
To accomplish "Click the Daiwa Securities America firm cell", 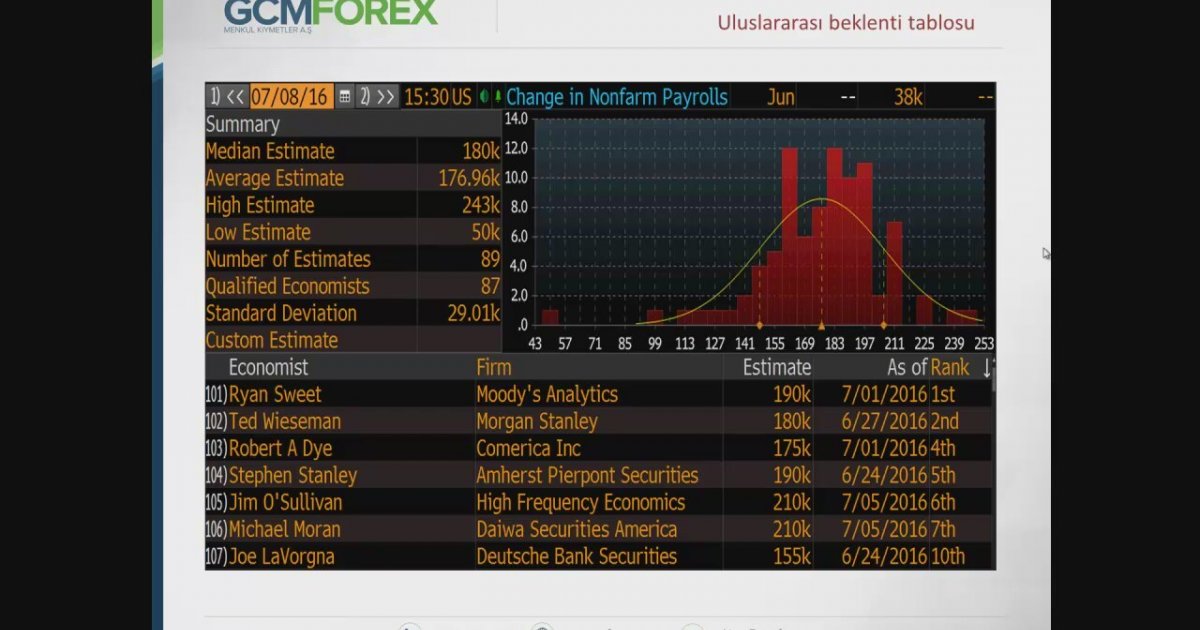I will 577,529.
